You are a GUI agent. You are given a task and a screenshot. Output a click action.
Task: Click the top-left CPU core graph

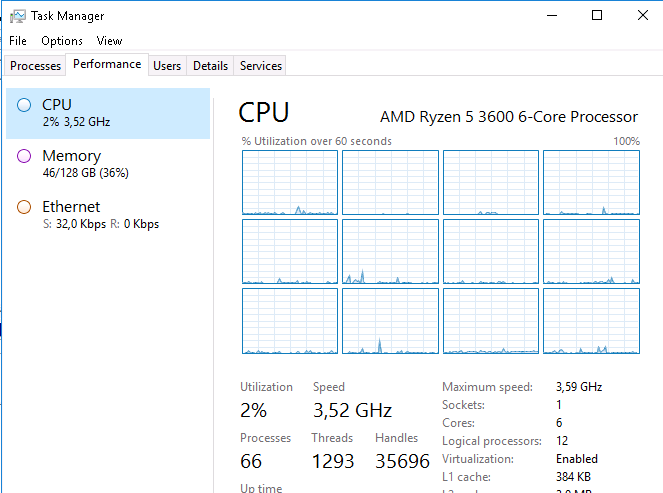tap(290, 183)
